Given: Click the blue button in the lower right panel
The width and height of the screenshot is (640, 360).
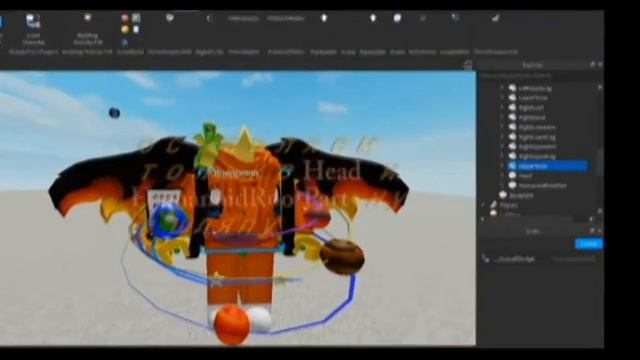Looking at the screenshot, I should (589, 244).
